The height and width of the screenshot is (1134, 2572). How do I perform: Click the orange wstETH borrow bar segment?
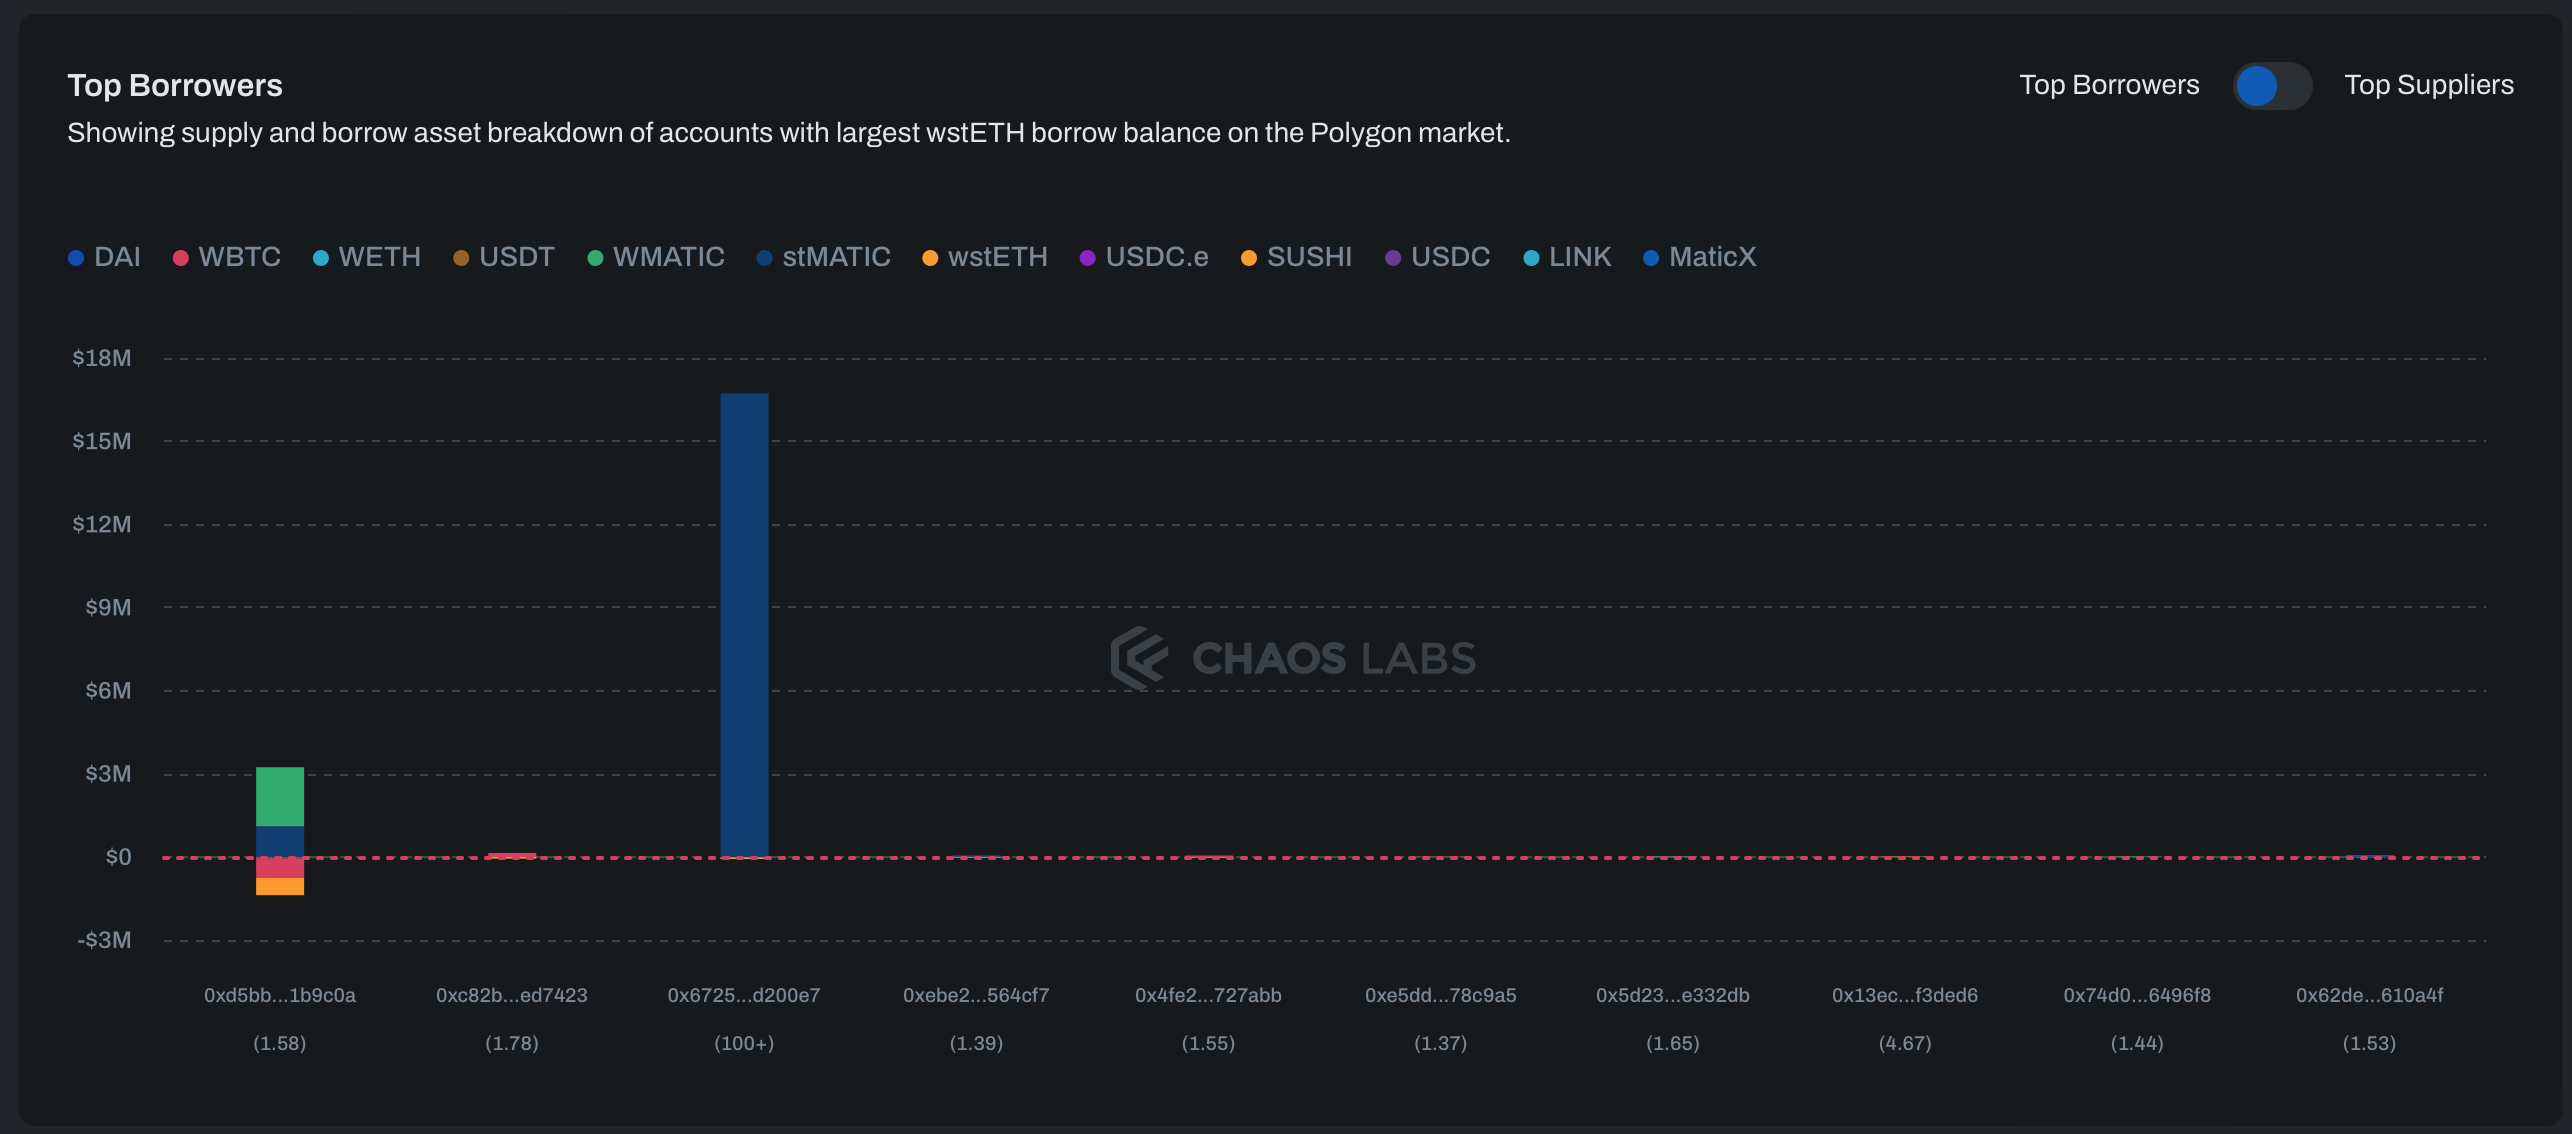280,886
